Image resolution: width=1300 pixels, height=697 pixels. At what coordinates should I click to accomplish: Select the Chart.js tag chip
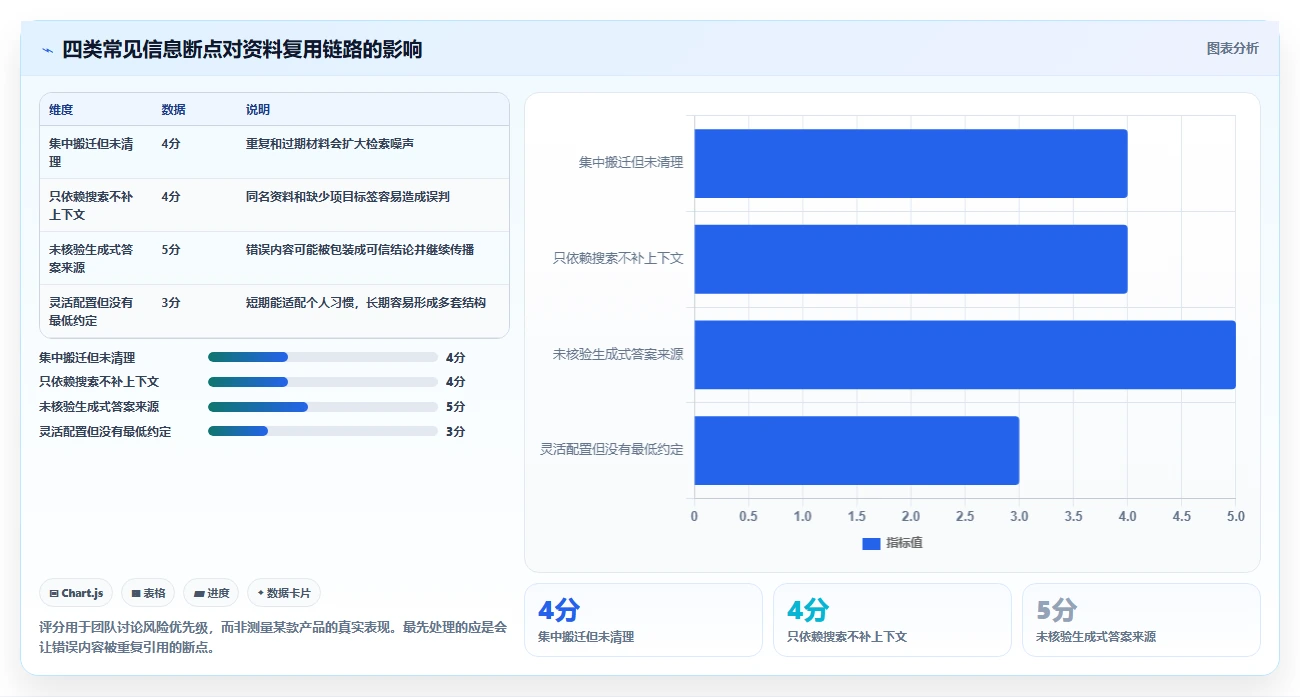click(77, 593)
